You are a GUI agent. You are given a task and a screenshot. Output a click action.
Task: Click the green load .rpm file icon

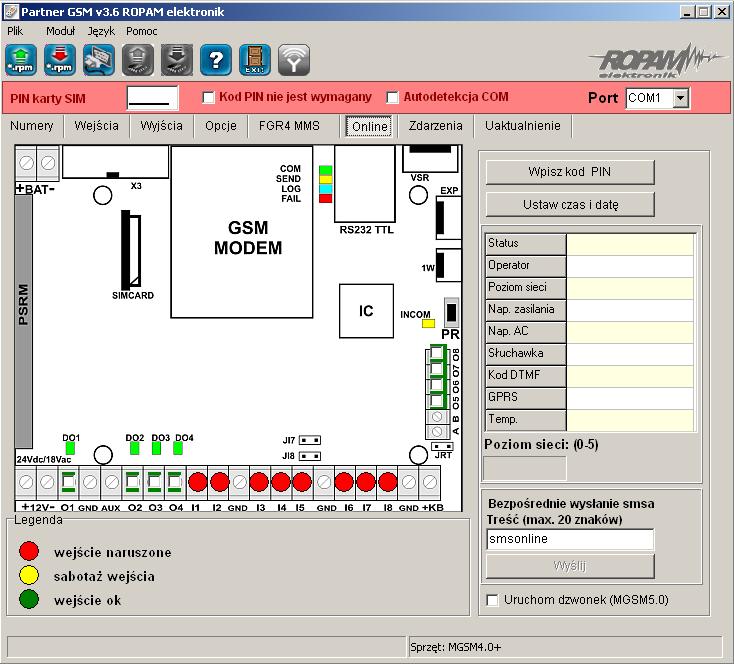[21, 60]
